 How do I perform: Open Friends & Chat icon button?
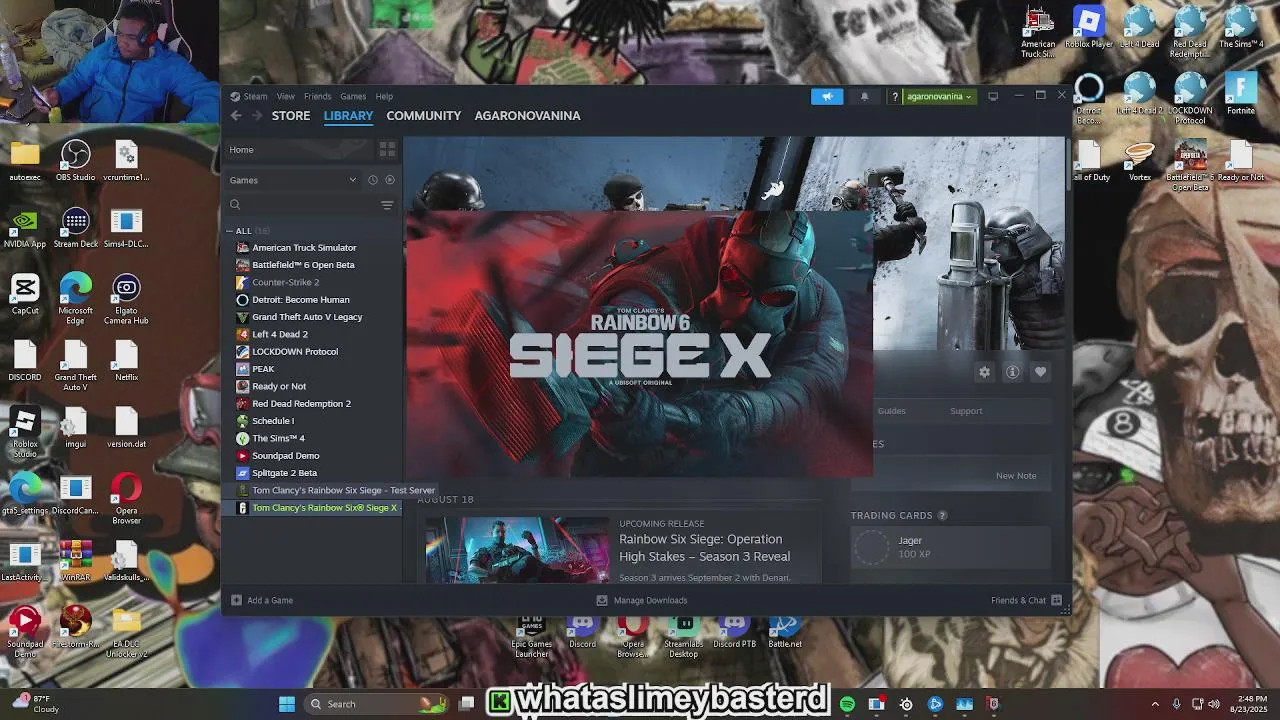(1056, 600)
